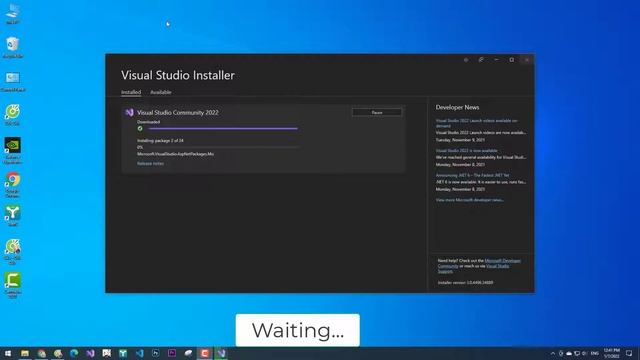Screen dimensions: 640x360
Task: Select the active Visual Studio Installer taskbar icon
Action: (x=221, y=353)
